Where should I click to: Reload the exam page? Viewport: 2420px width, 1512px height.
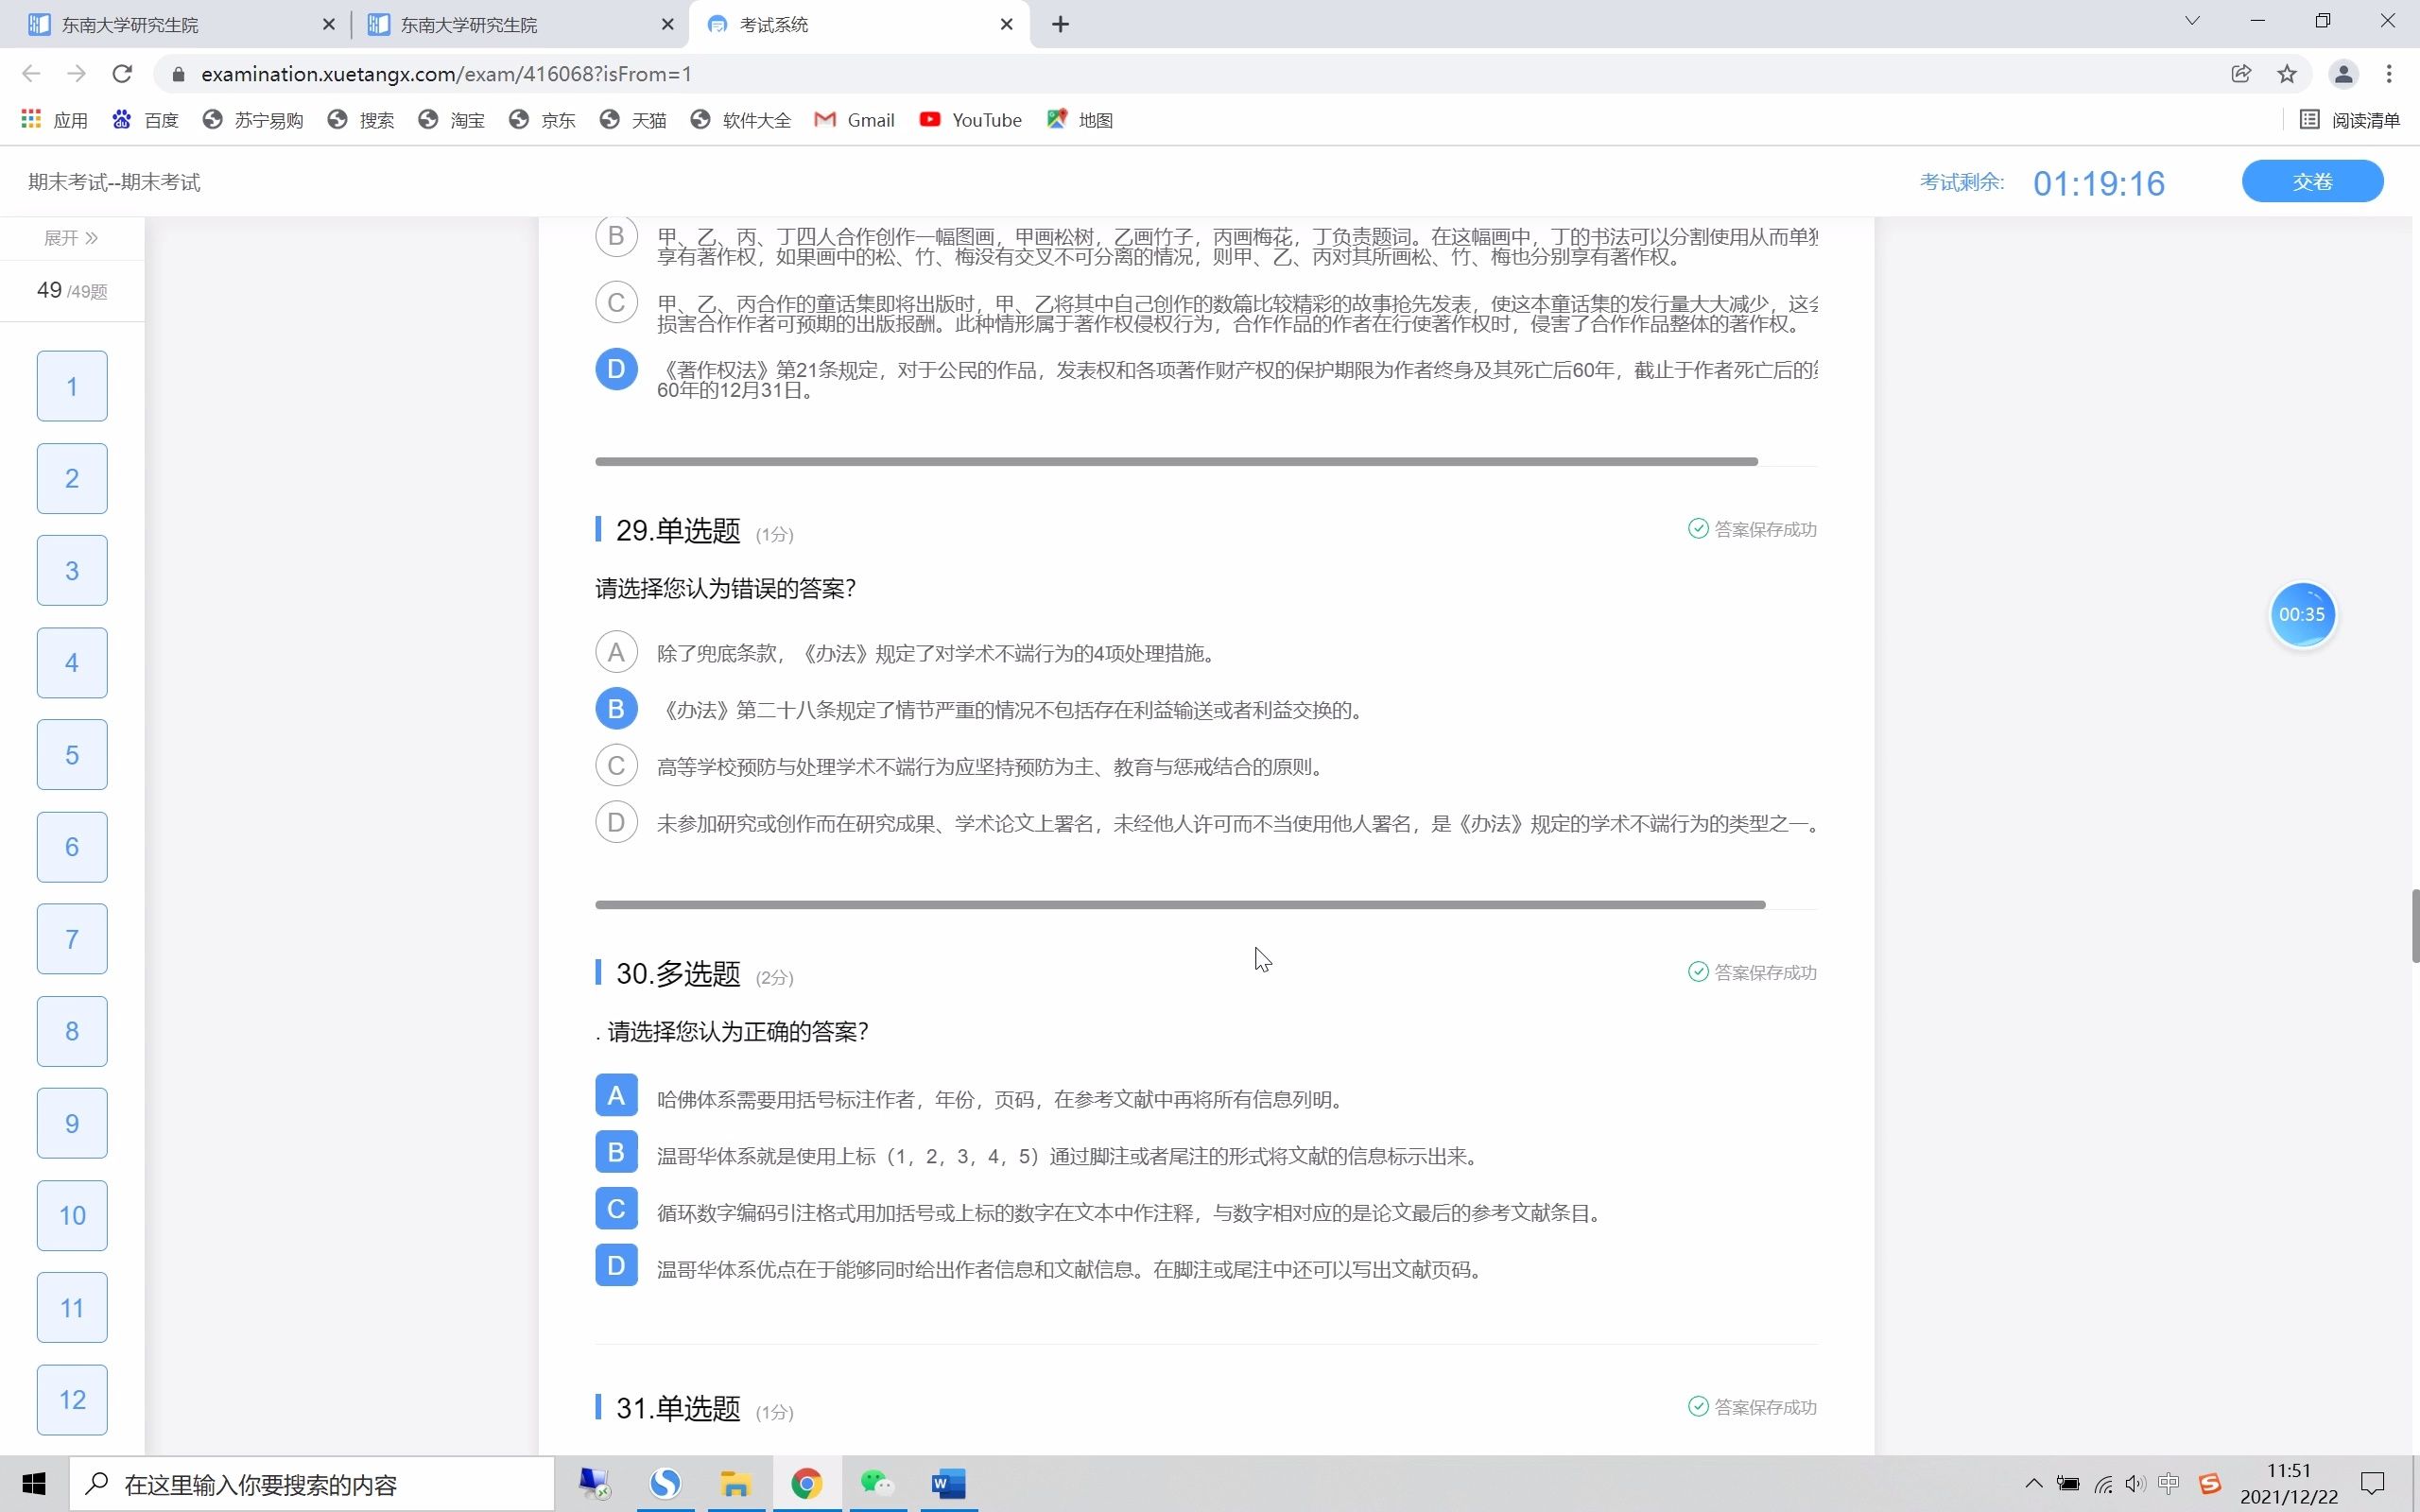(122, 74)
